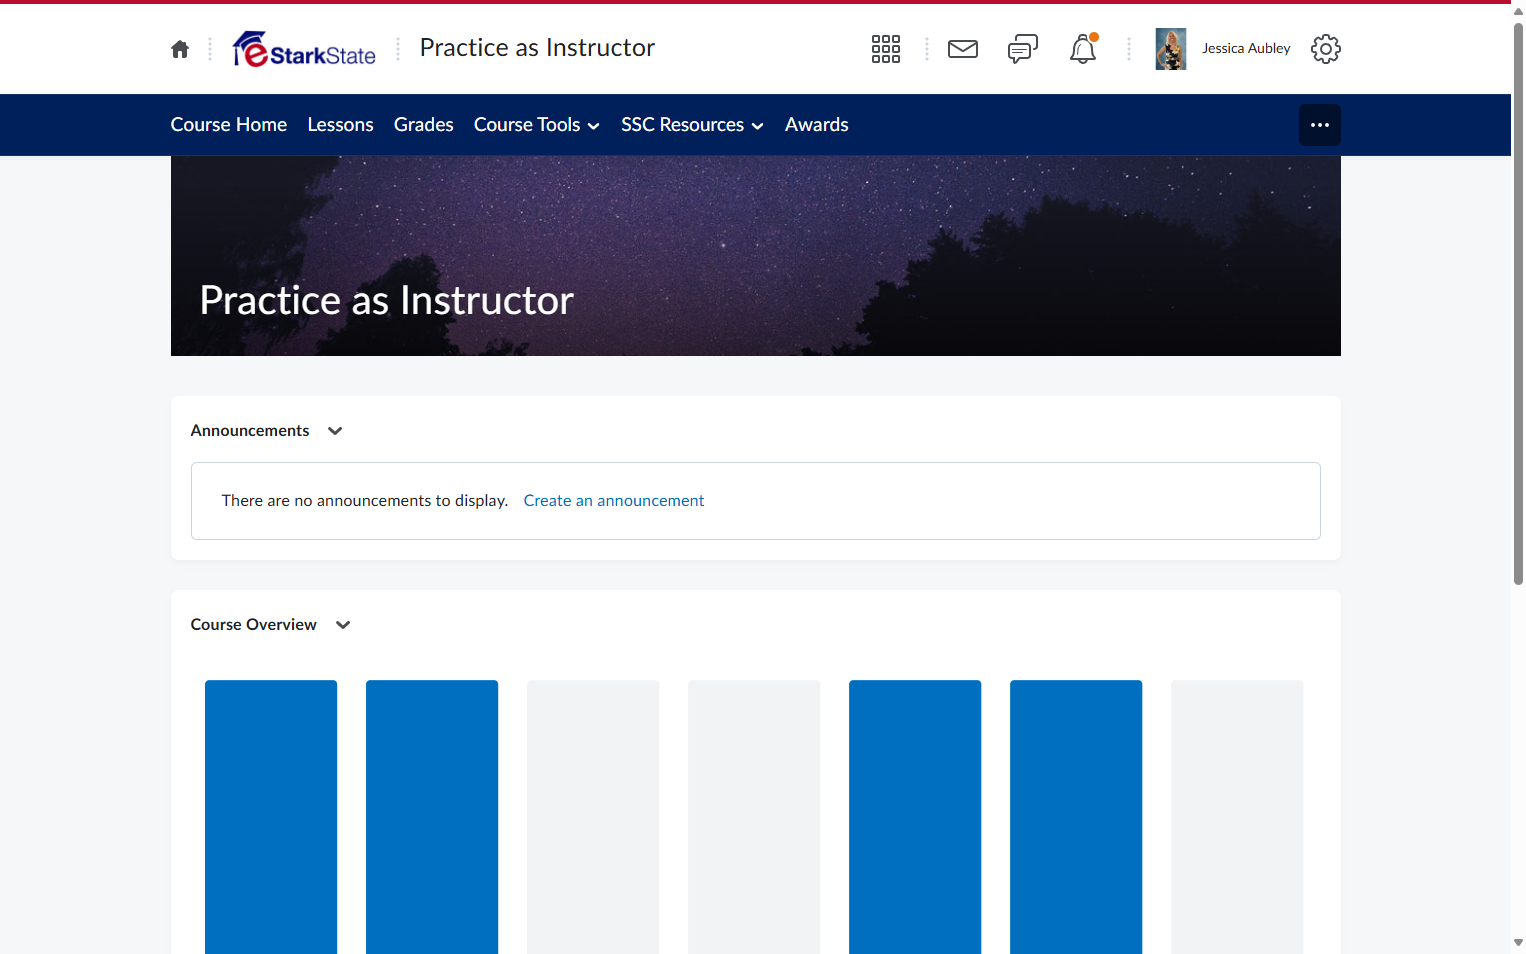Open Grades from the navbar
Image resolution: width=1526 pixels, height=954 pixels.
(424, 125)
